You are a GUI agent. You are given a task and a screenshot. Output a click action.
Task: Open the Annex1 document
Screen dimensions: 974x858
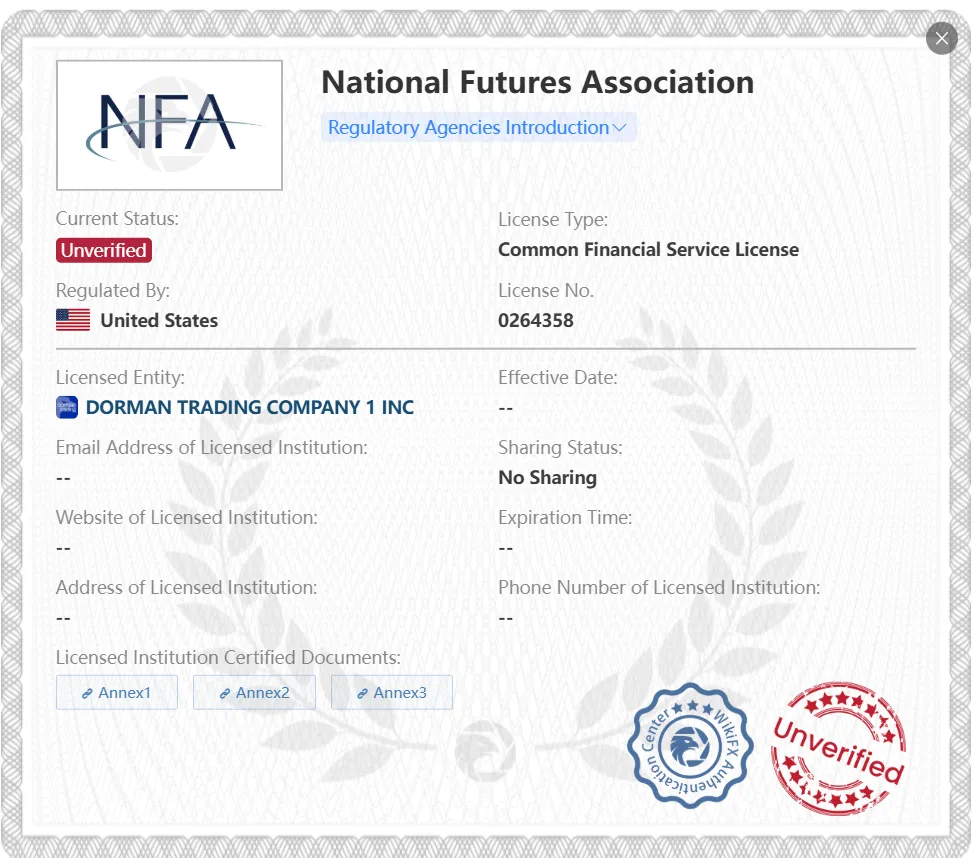click(117, 693)
